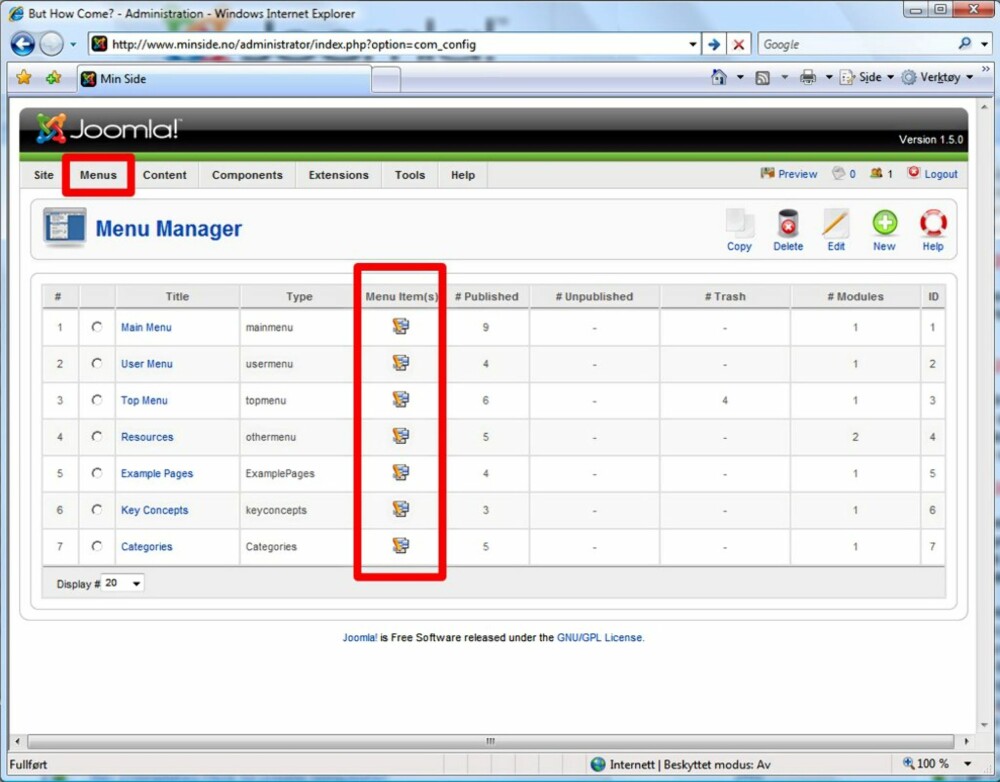
Task: Click the Add to Favorites star-plus icon
Action: pos(54,78)
